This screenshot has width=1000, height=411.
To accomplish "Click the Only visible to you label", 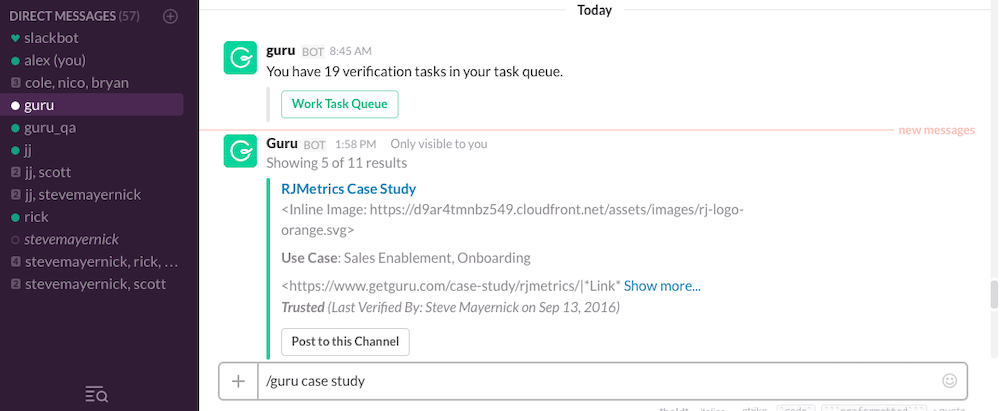I will click(x=439, y=144).
